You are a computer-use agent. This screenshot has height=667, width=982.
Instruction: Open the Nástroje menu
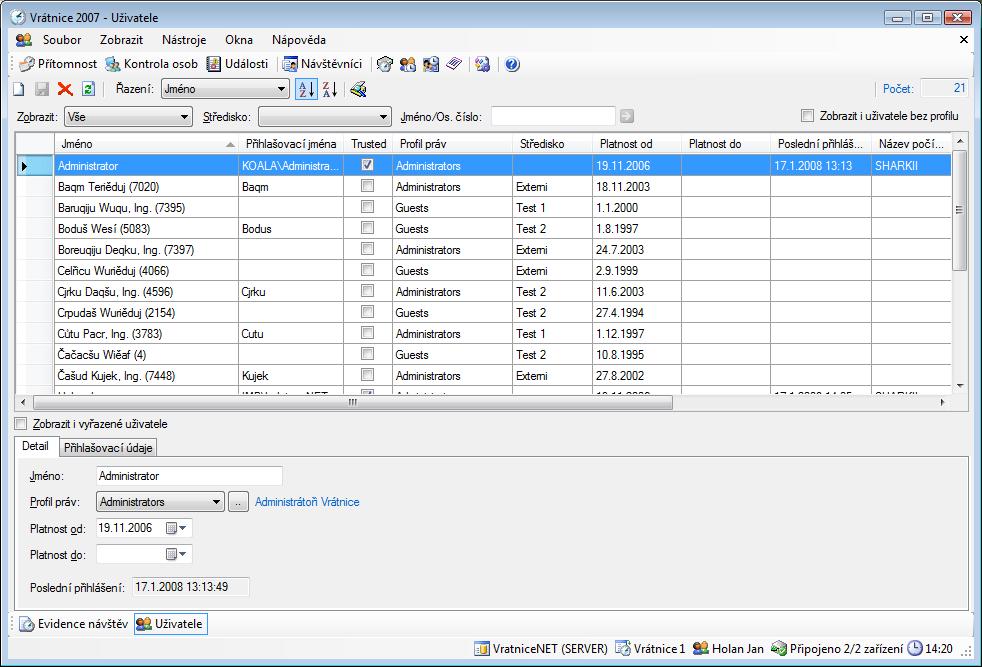(x=184, y=40)
